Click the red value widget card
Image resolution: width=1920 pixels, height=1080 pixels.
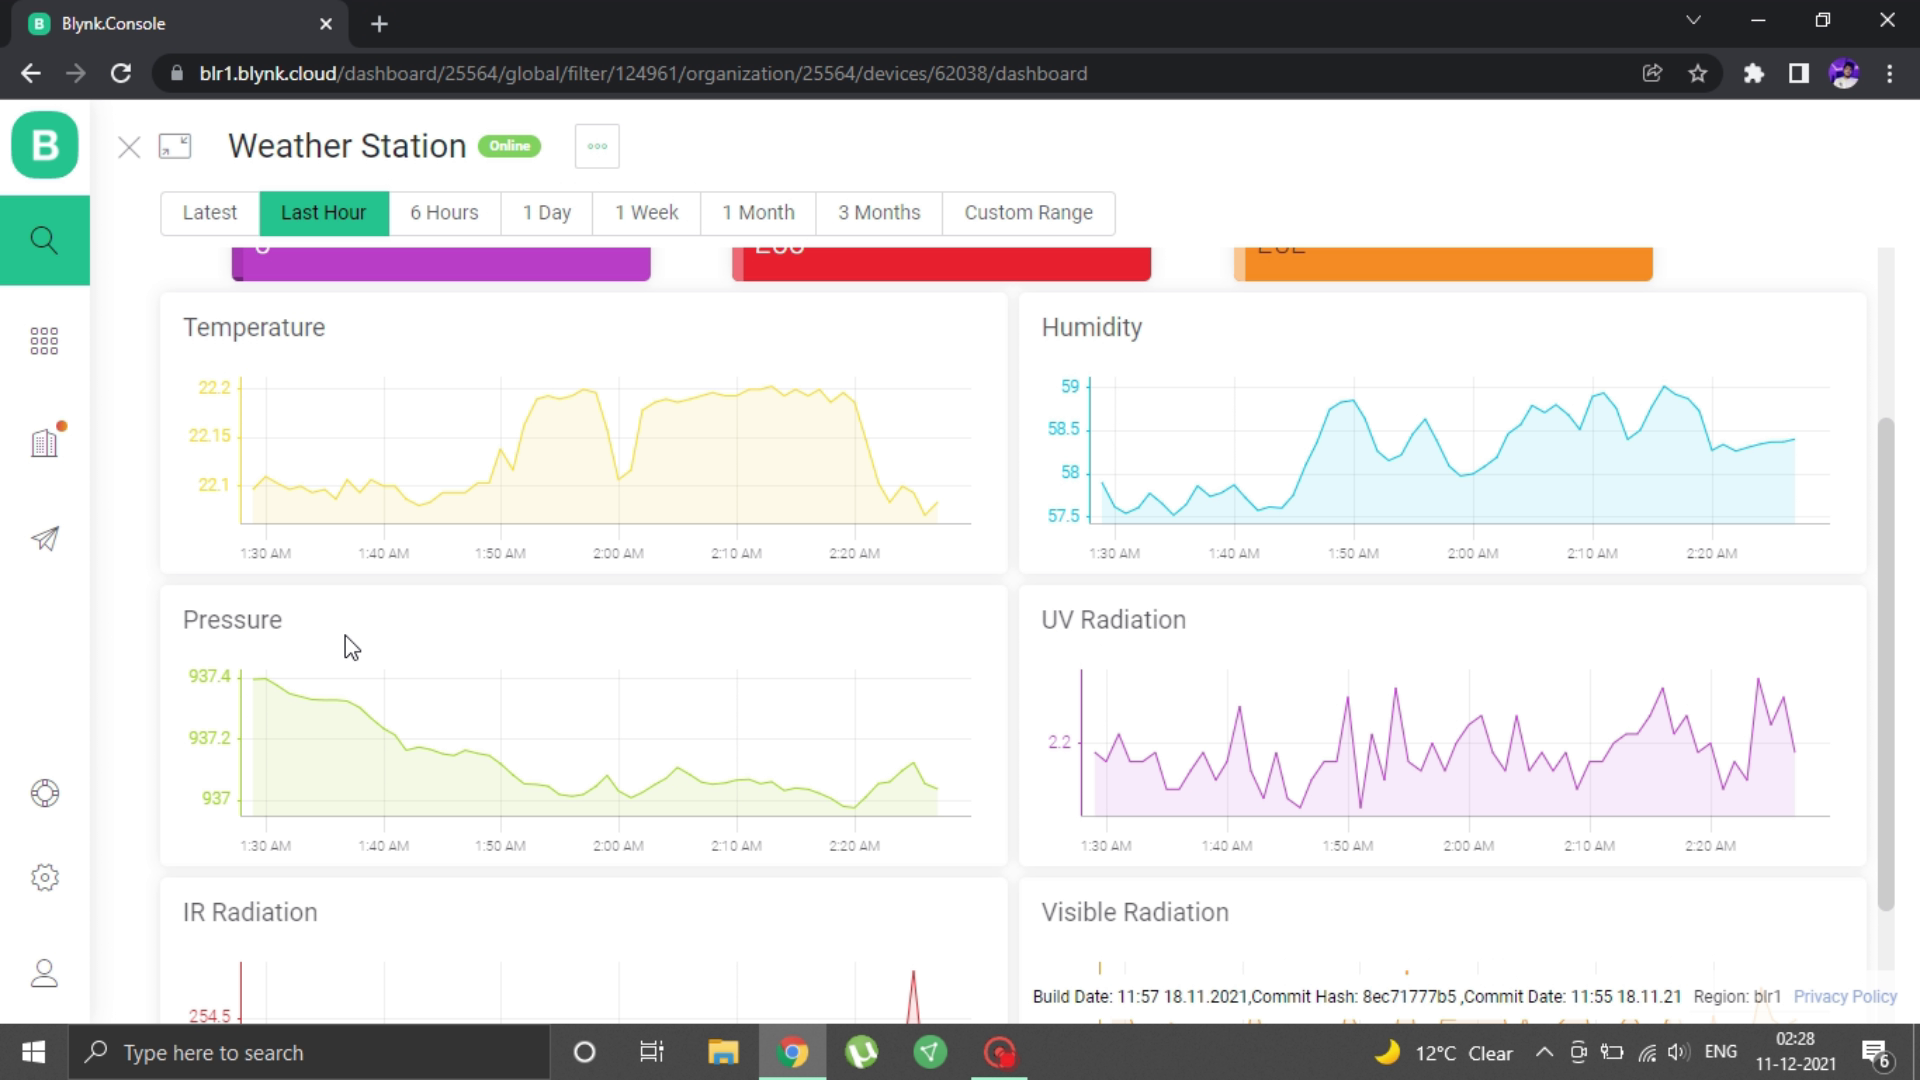click(x=941, y=264)
